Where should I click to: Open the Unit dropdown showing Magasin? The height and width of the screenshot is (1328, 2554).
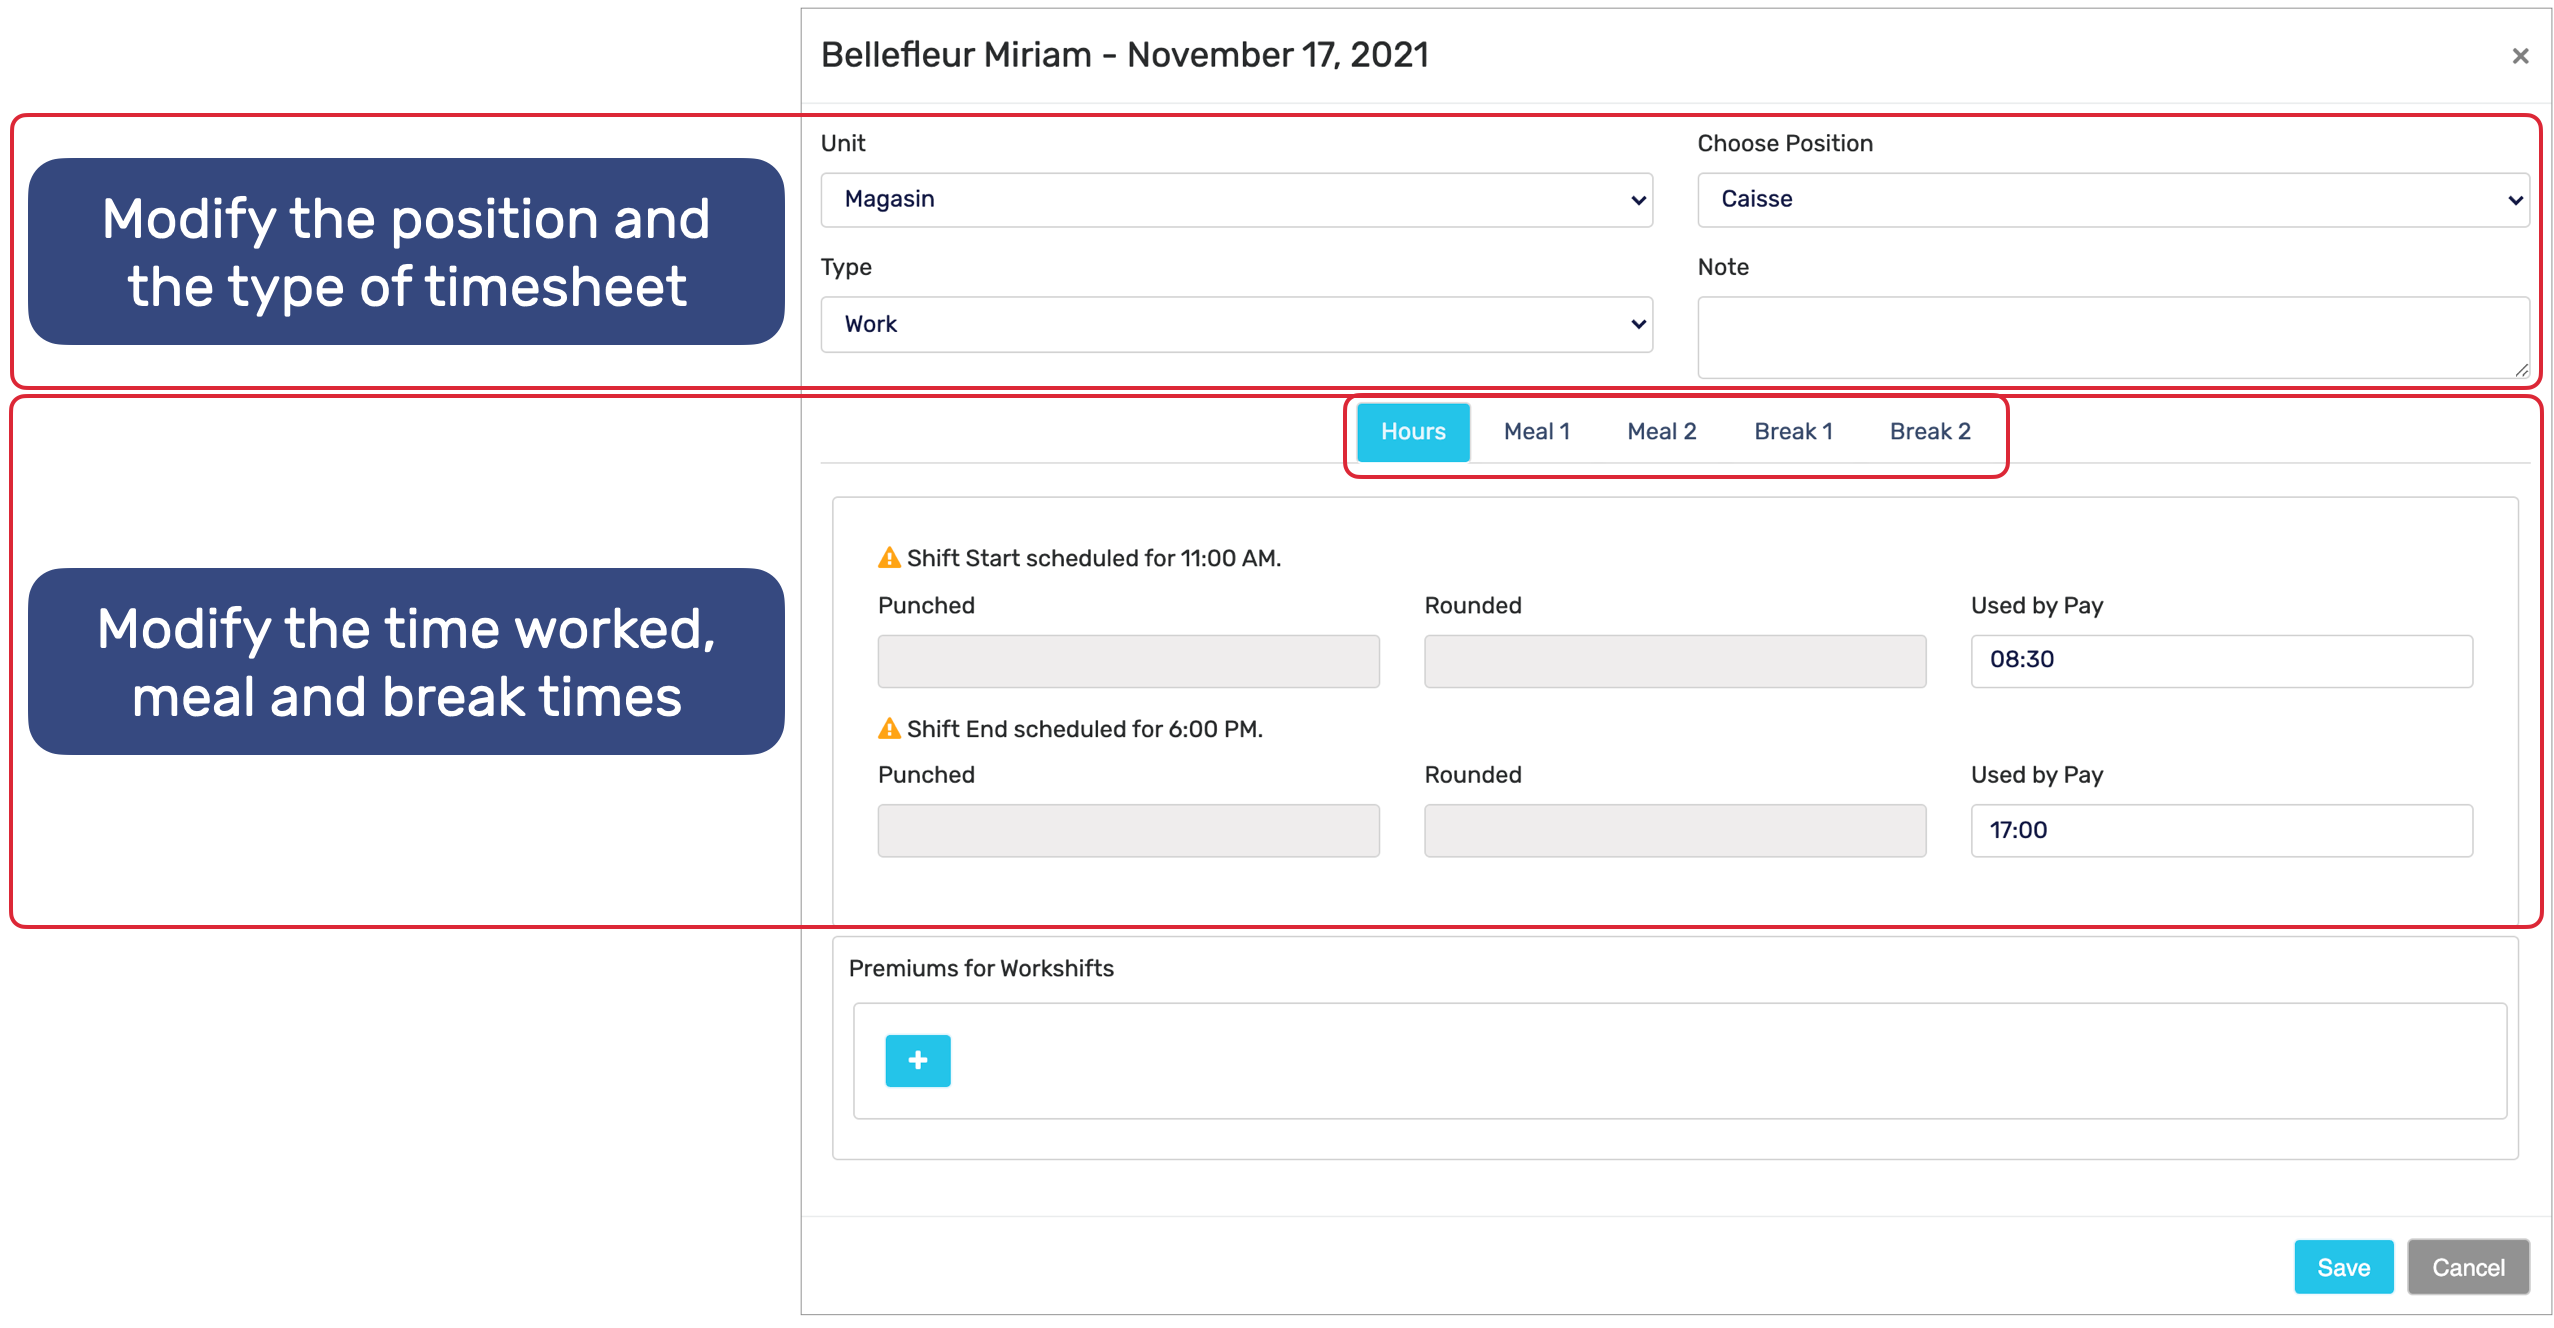tap(1235, 200)
